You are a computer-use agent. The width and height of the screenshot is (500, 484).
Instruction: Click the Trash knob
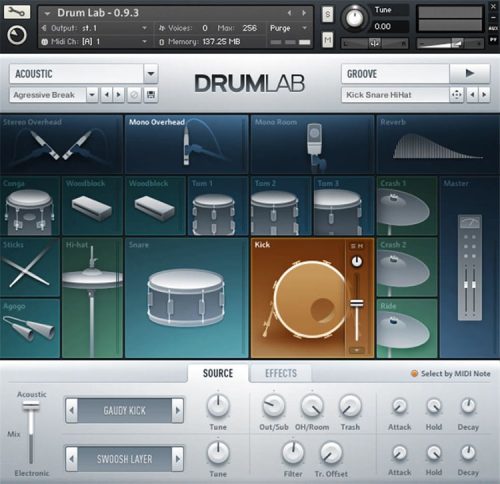[350, 405]
